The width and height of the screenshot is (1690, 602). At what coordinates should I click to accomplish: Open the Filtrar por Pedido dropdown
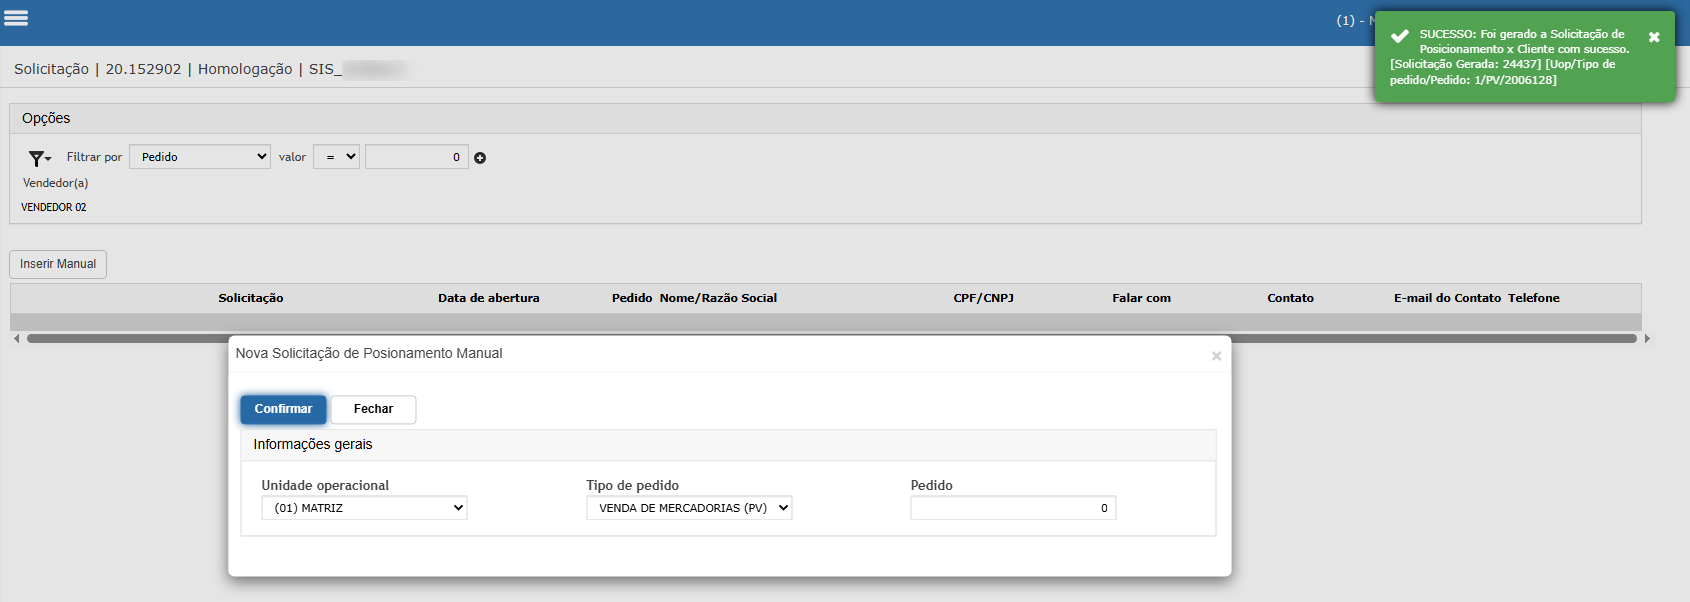pyautogui.click(x=200, y=157)
